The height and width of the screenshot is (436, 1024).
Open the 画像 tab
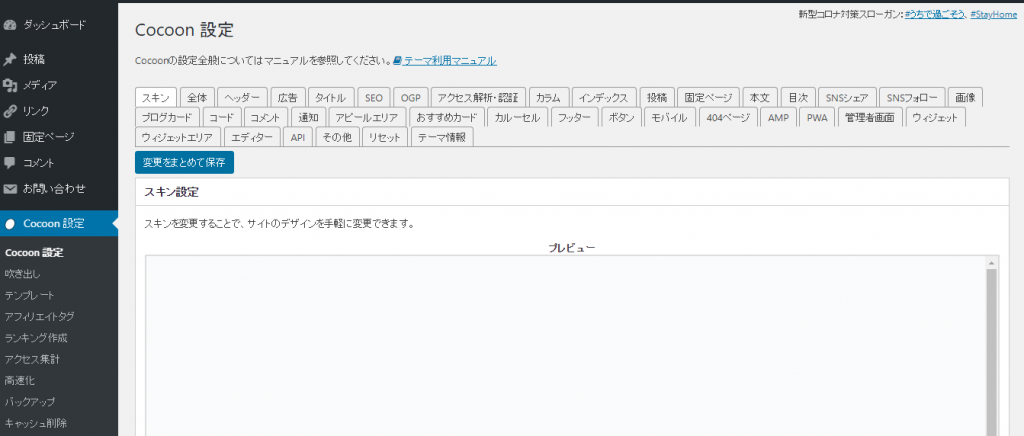(x=965, y=98)
